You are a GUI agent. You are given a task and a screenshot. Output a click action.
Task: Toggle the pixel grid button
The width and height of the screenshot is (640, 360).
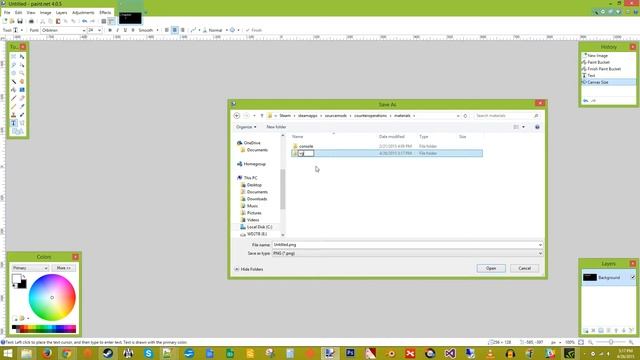(104, 21)
